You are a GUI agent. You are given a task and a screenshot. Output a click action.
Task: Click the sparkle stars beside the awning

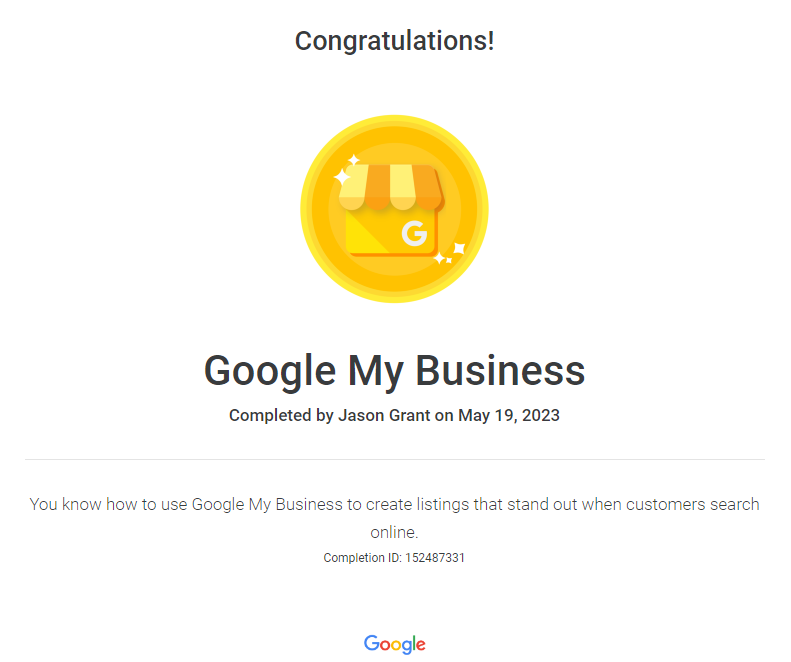coord(347,171)
